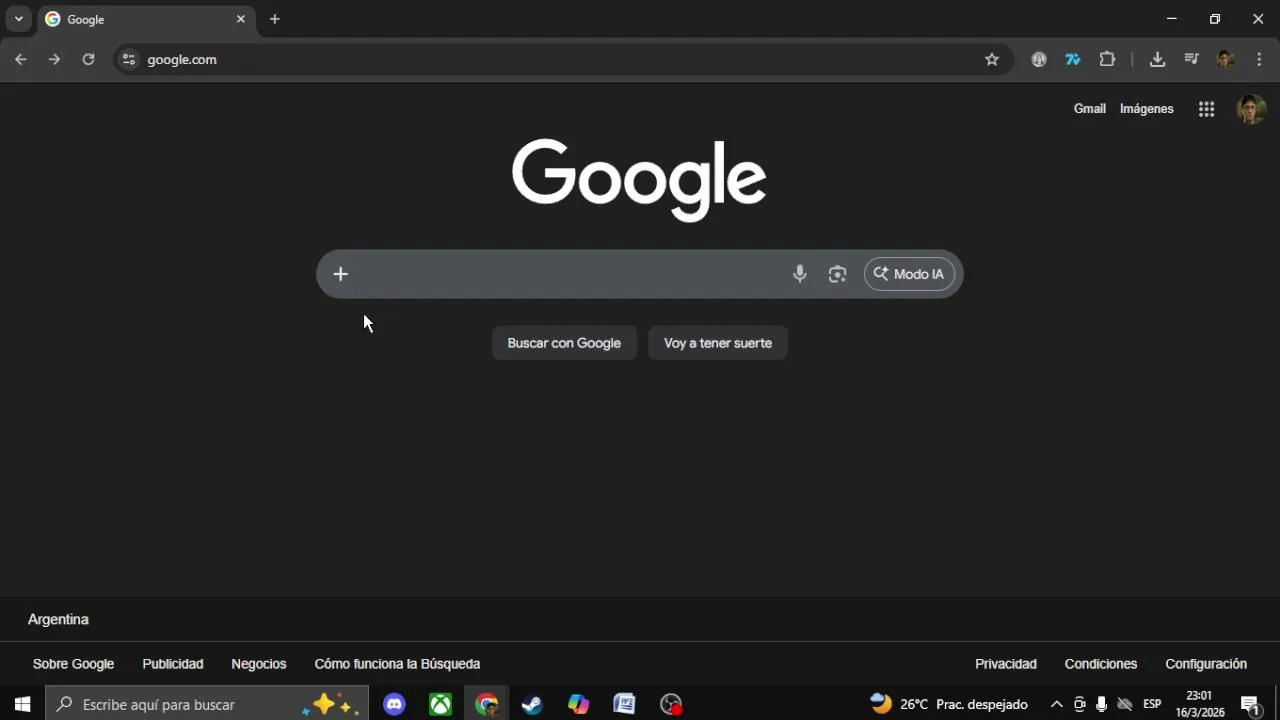Viewport: 1280px width, 720px height.
Task: Open the Condiciones link
Action: pyautogui.click(x=1101, y=664)
